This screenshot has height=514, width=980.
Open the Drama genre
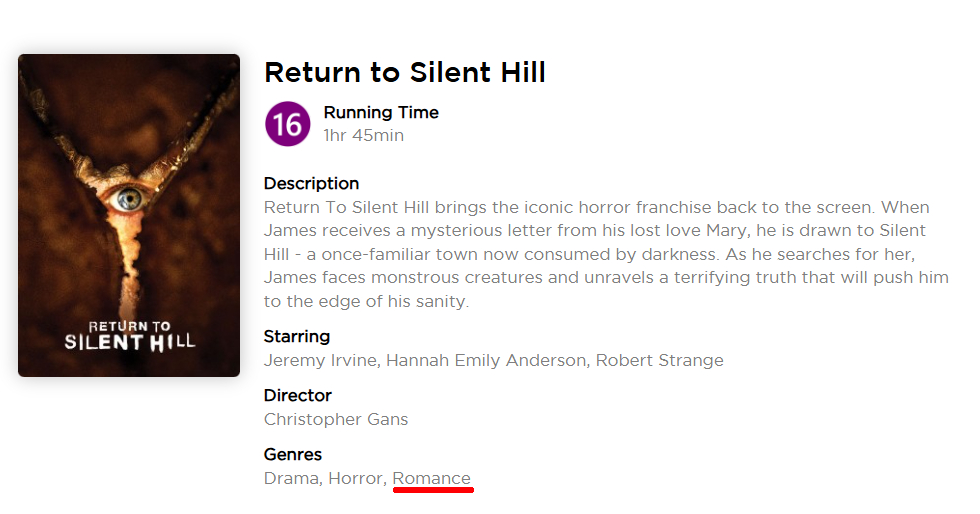point(289,478)
